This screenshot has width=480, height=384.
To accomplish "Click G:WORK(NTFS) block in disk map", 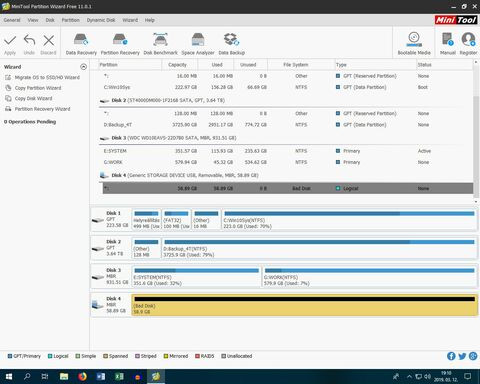I will (x=369, y=277).
